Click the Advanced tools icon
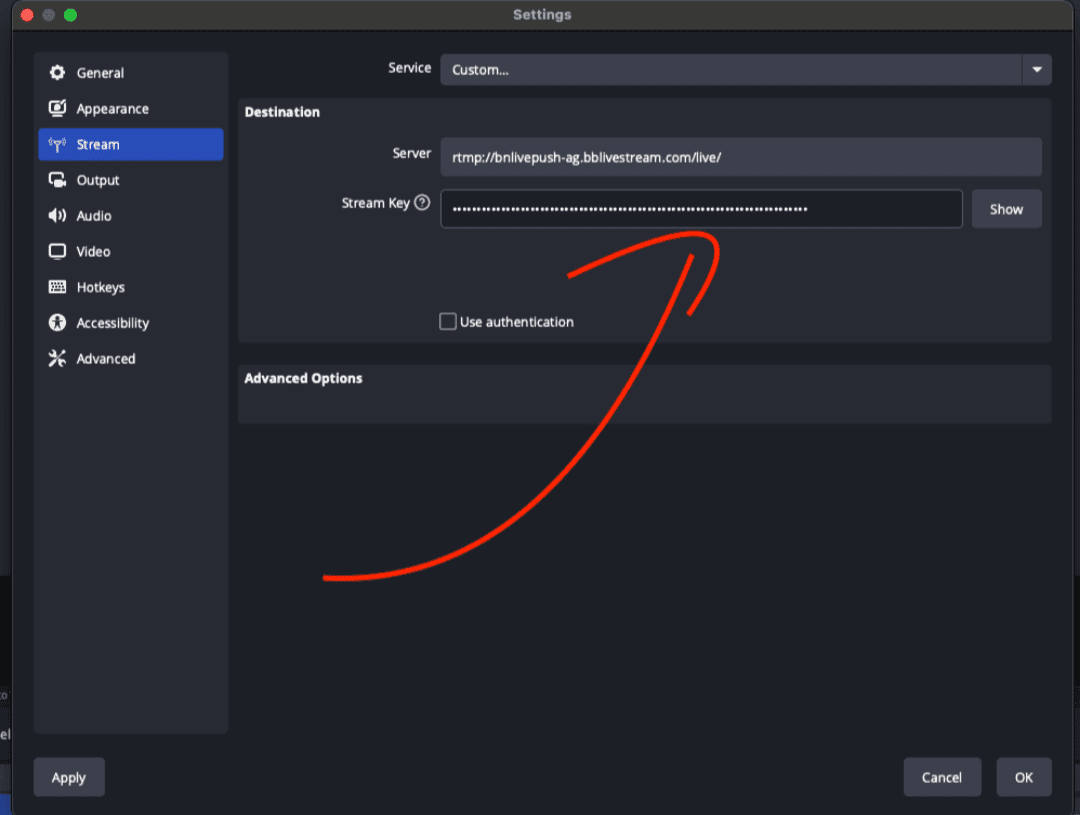The image size is (1080, 815). [57, 359]
